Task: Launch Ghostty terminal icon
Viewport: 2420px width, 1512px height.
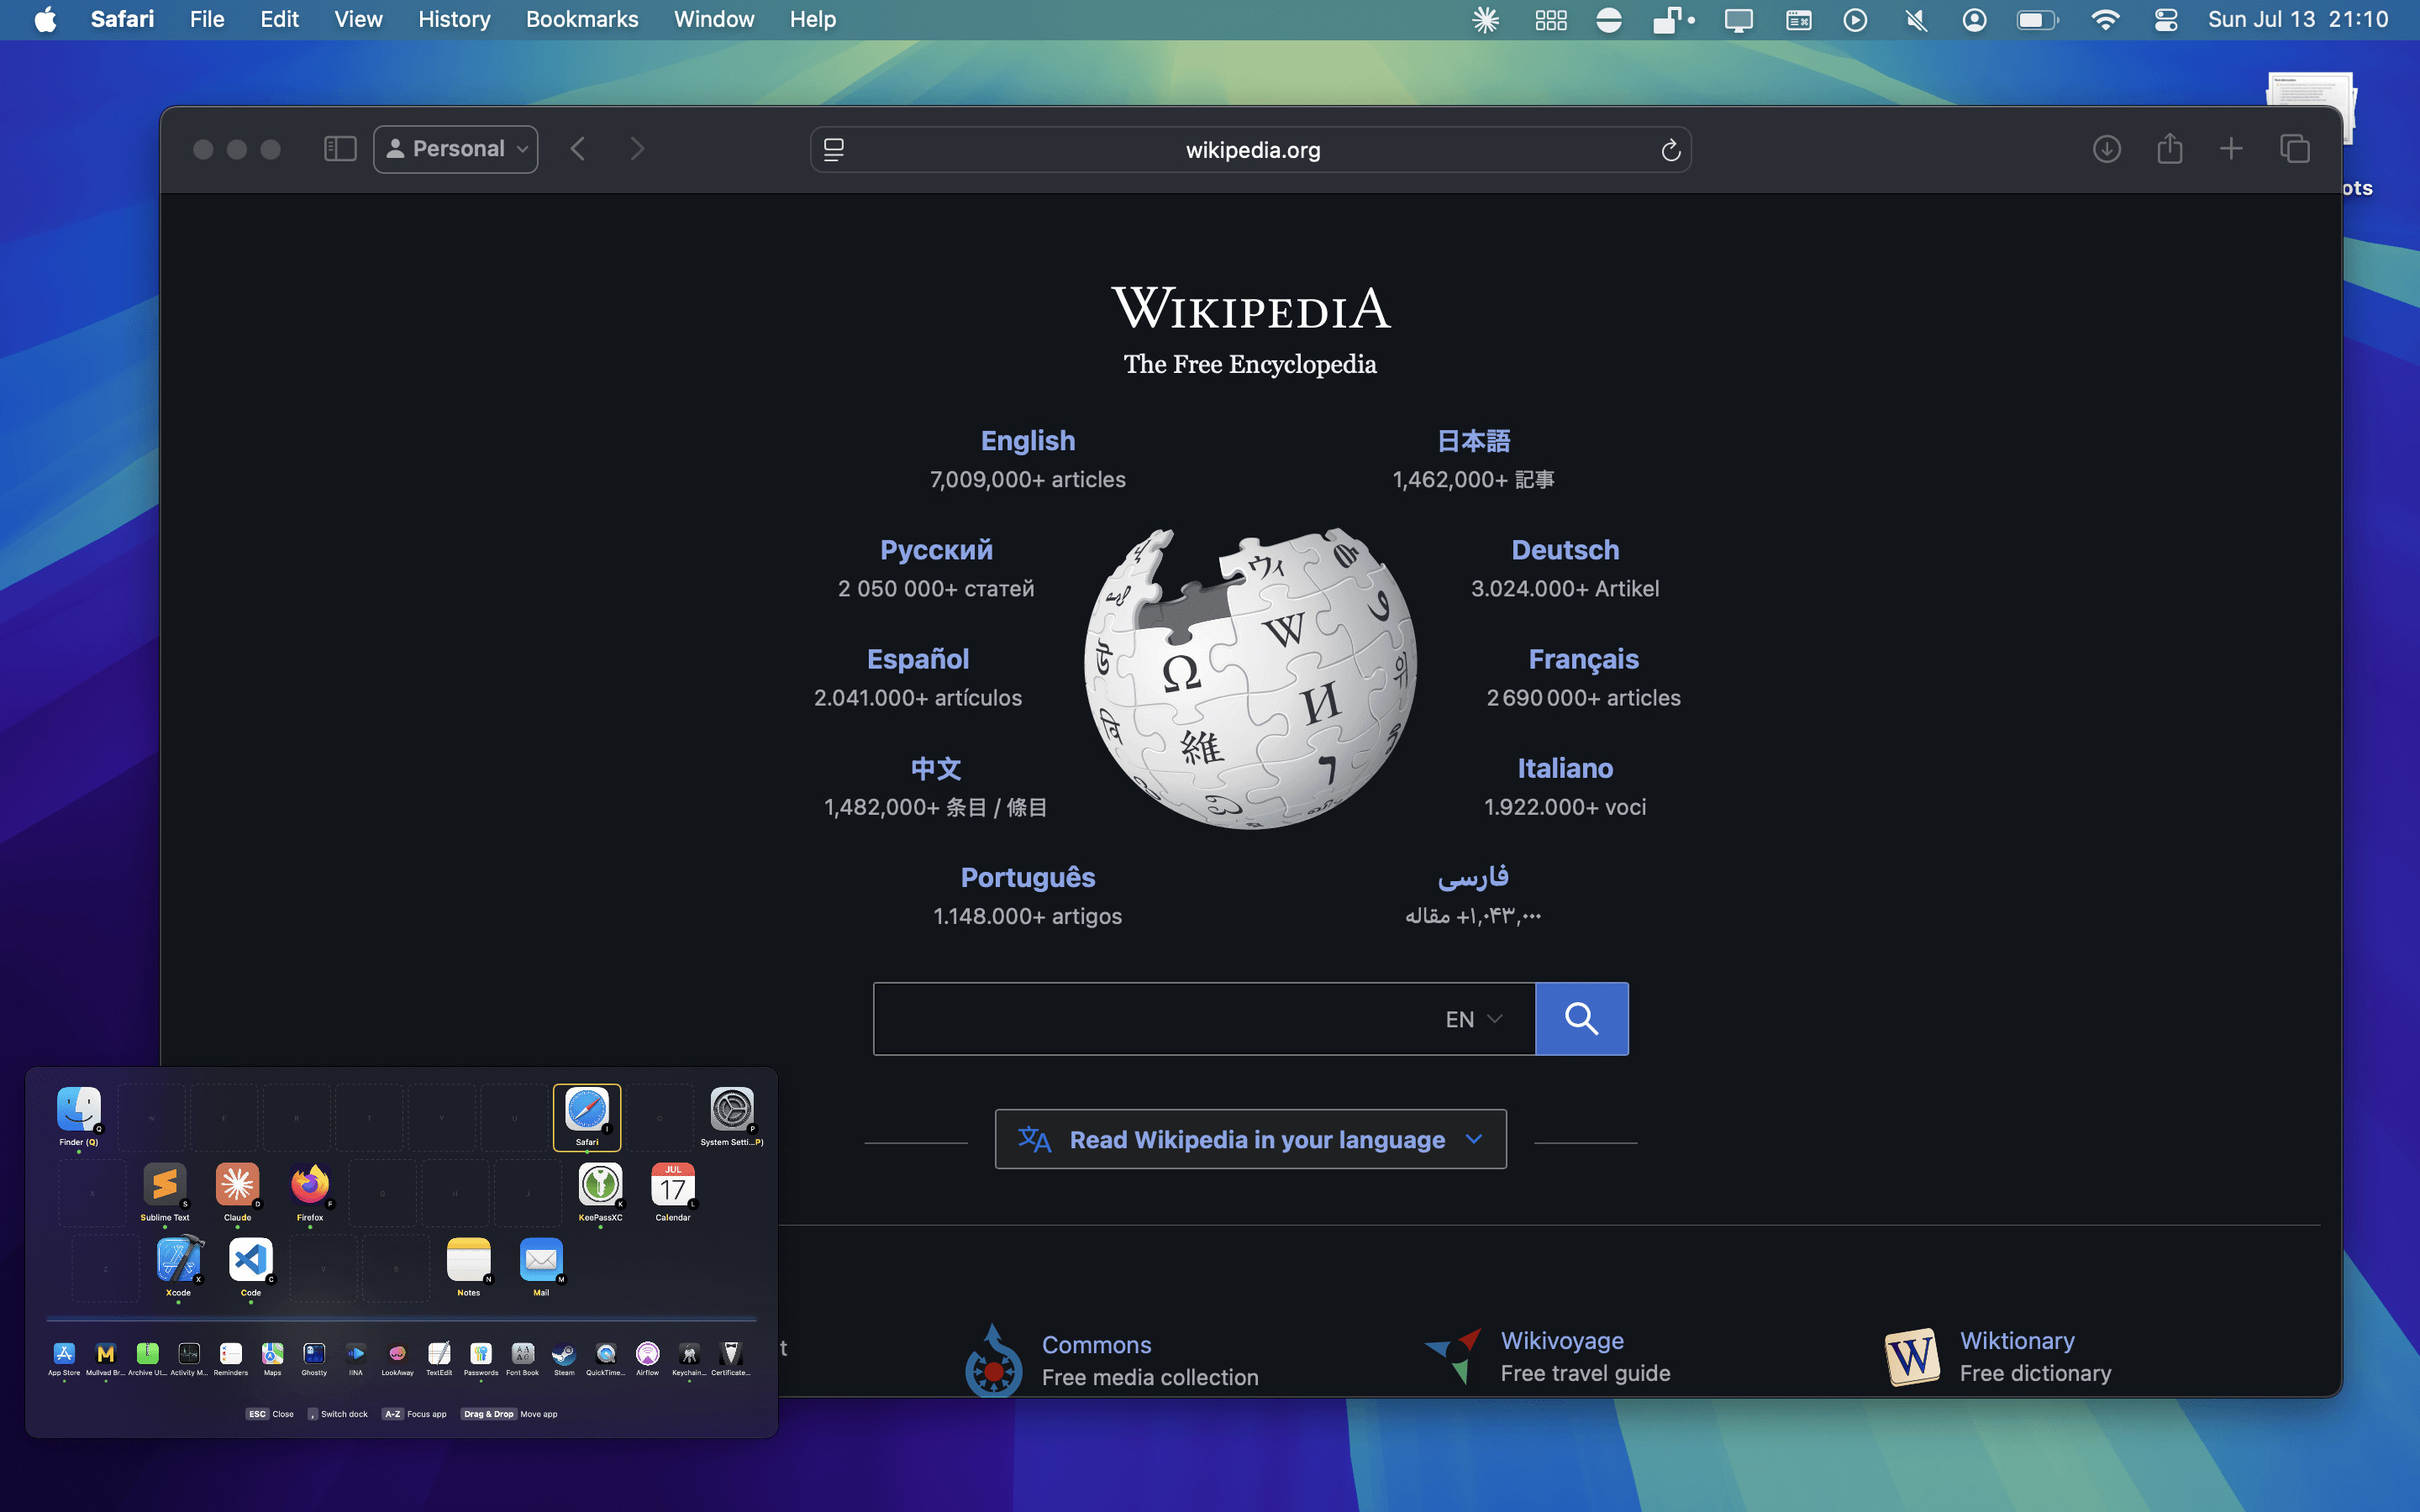Action: [314, 1354]
